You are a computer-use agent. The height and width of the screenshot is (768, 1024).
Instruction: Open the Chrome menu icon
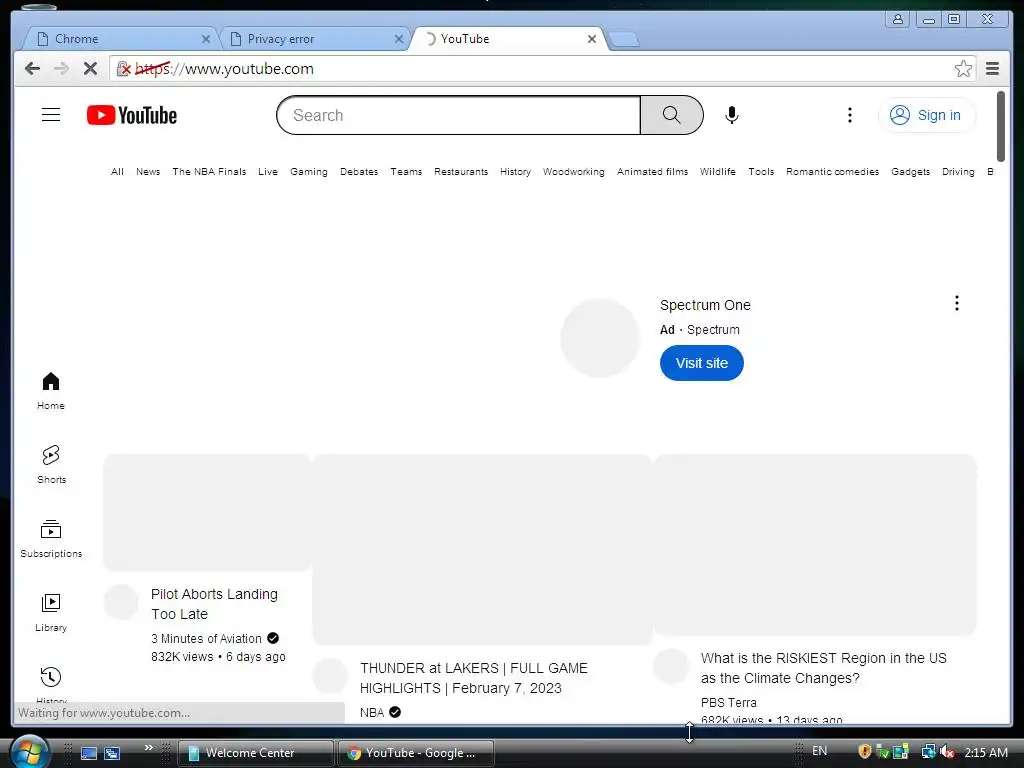(x=993, y=69)
